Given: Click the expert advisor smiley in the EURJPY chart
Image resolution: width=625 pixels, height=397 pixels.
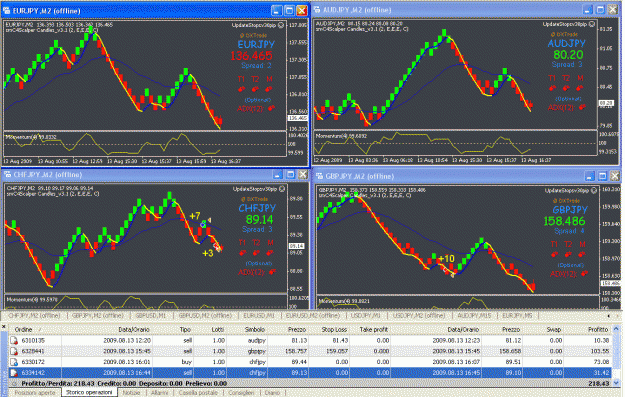Looking at the screenshot, I should tap(281, 25).
